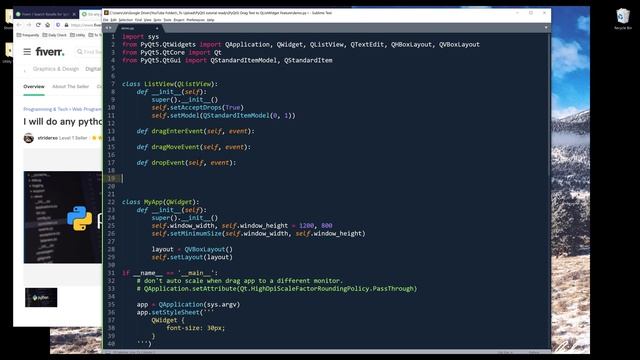Open the Help menu in Sublime Text
The height and width of the screenshot is (360, 640).
210,20
